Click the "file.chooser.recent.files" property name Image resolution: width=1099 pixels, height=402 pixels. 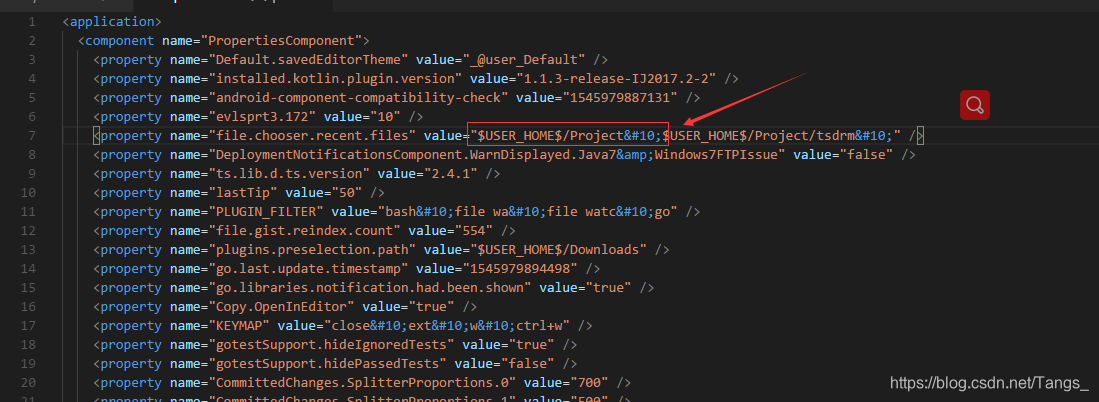(x=313, y=135)
